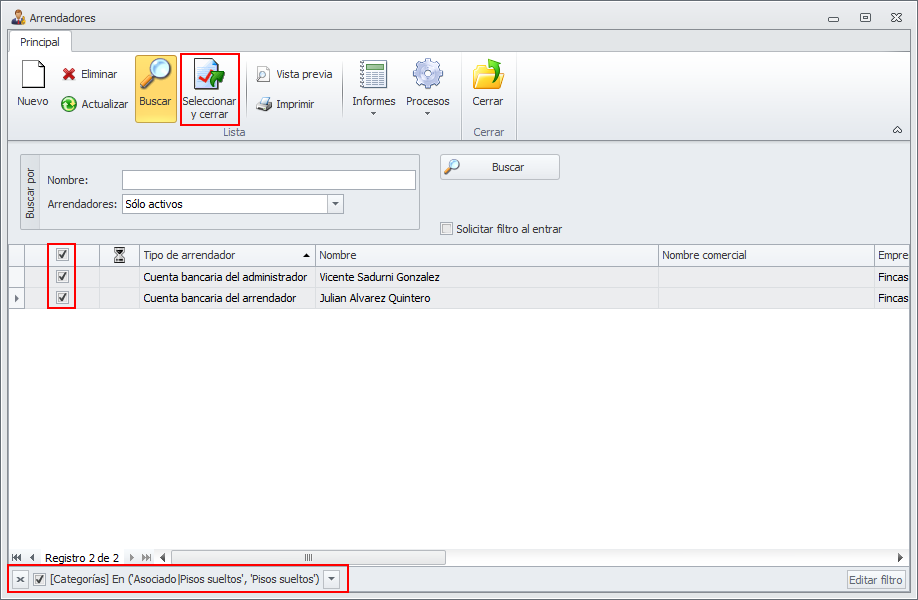This screenshot has height=600, width=918.
Task: Go to the previous record
Action: 32,557
